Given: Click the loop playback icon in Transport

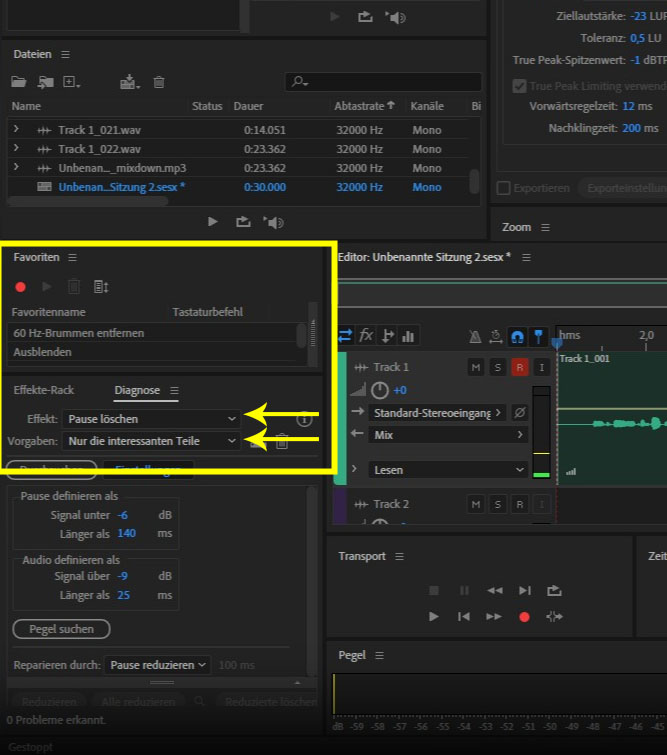Looking at the screenshot, I should click(554, 591).
